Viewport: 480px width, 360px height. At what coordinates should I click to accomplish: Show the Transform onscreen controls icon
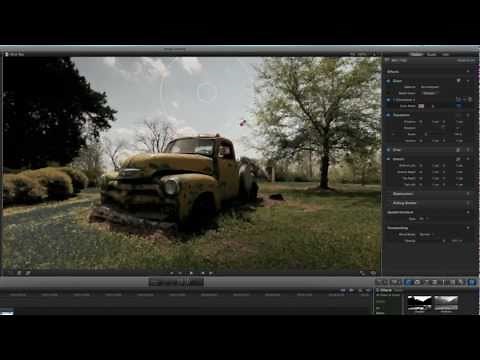pos(459,115)
